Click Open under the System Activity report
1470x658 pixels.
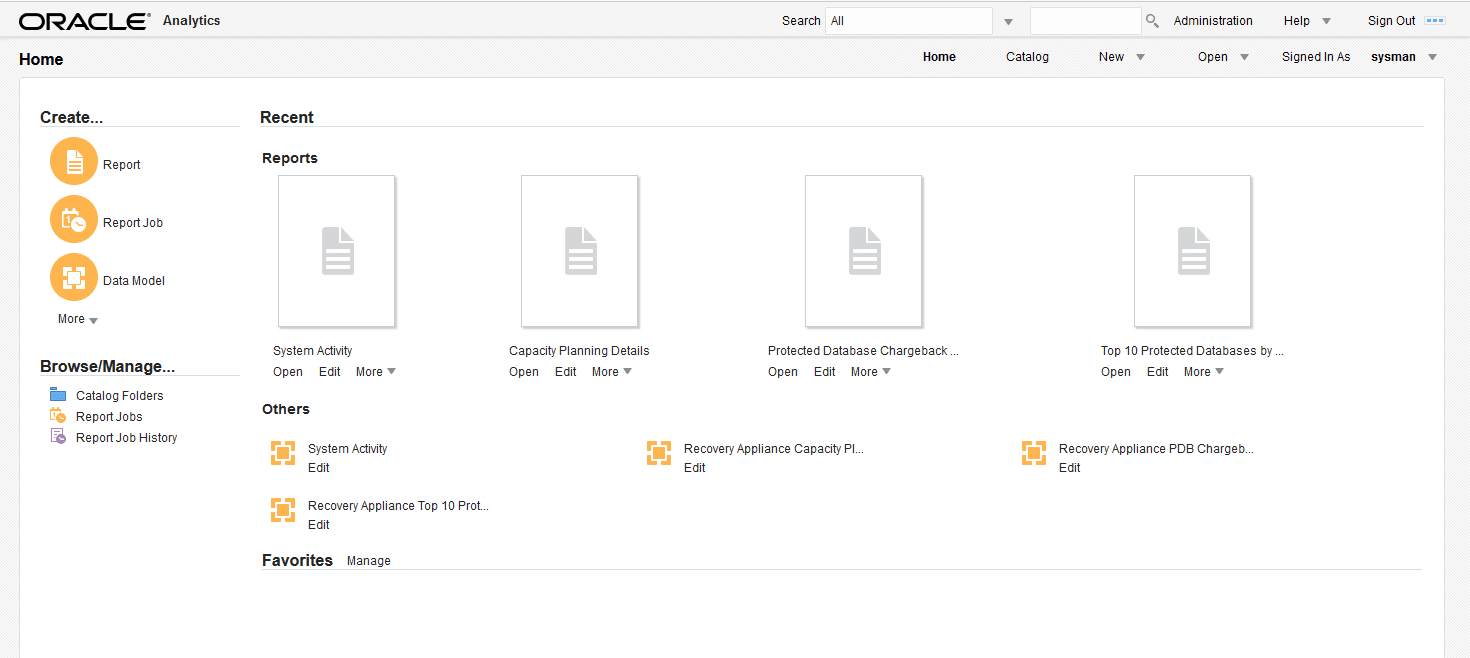288,372
